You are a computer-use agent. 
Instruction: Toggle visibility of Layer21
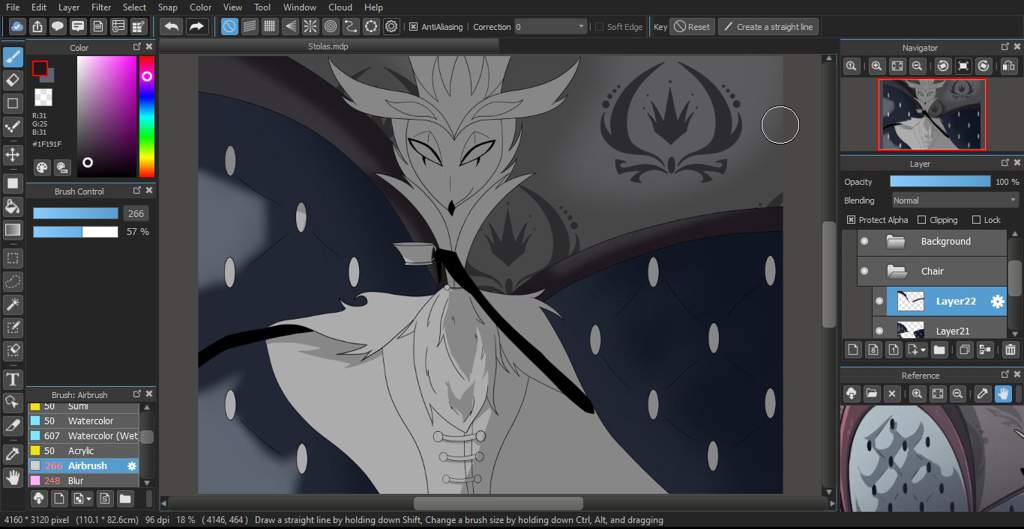click(879, 330)
